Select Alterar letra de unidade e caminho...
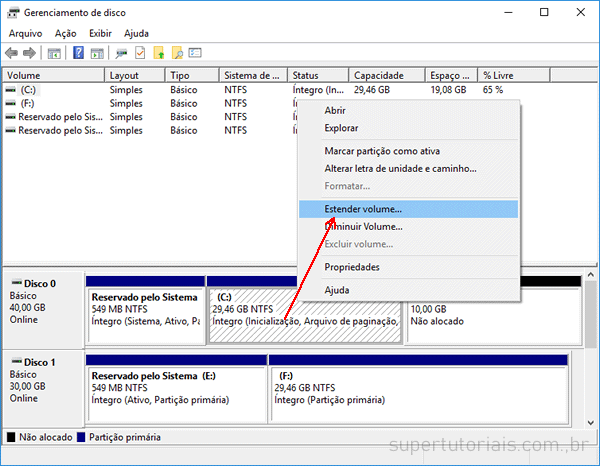This screenshot has width=600, height=466. point(400,168)
